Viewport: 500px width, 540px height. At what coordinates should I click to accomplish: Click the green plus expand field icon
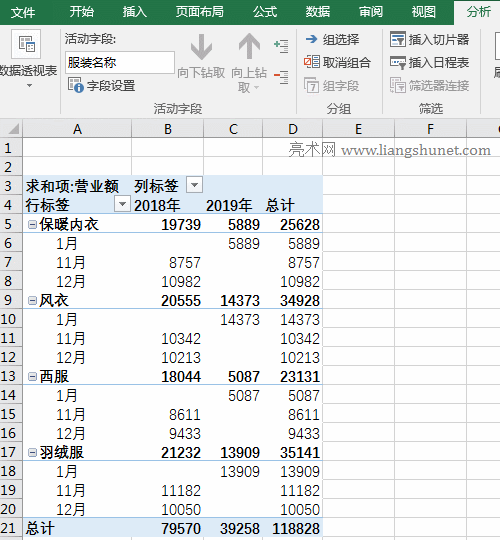281,46
